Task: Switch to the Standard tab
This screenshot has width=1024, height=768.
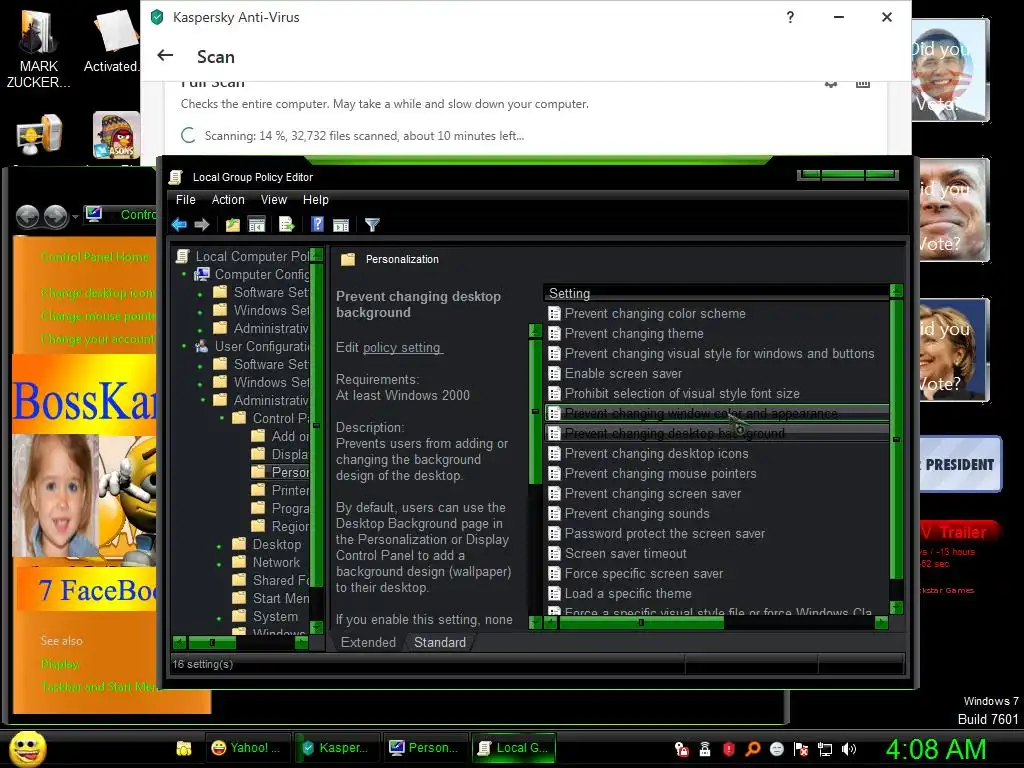Action: (440, 642)
